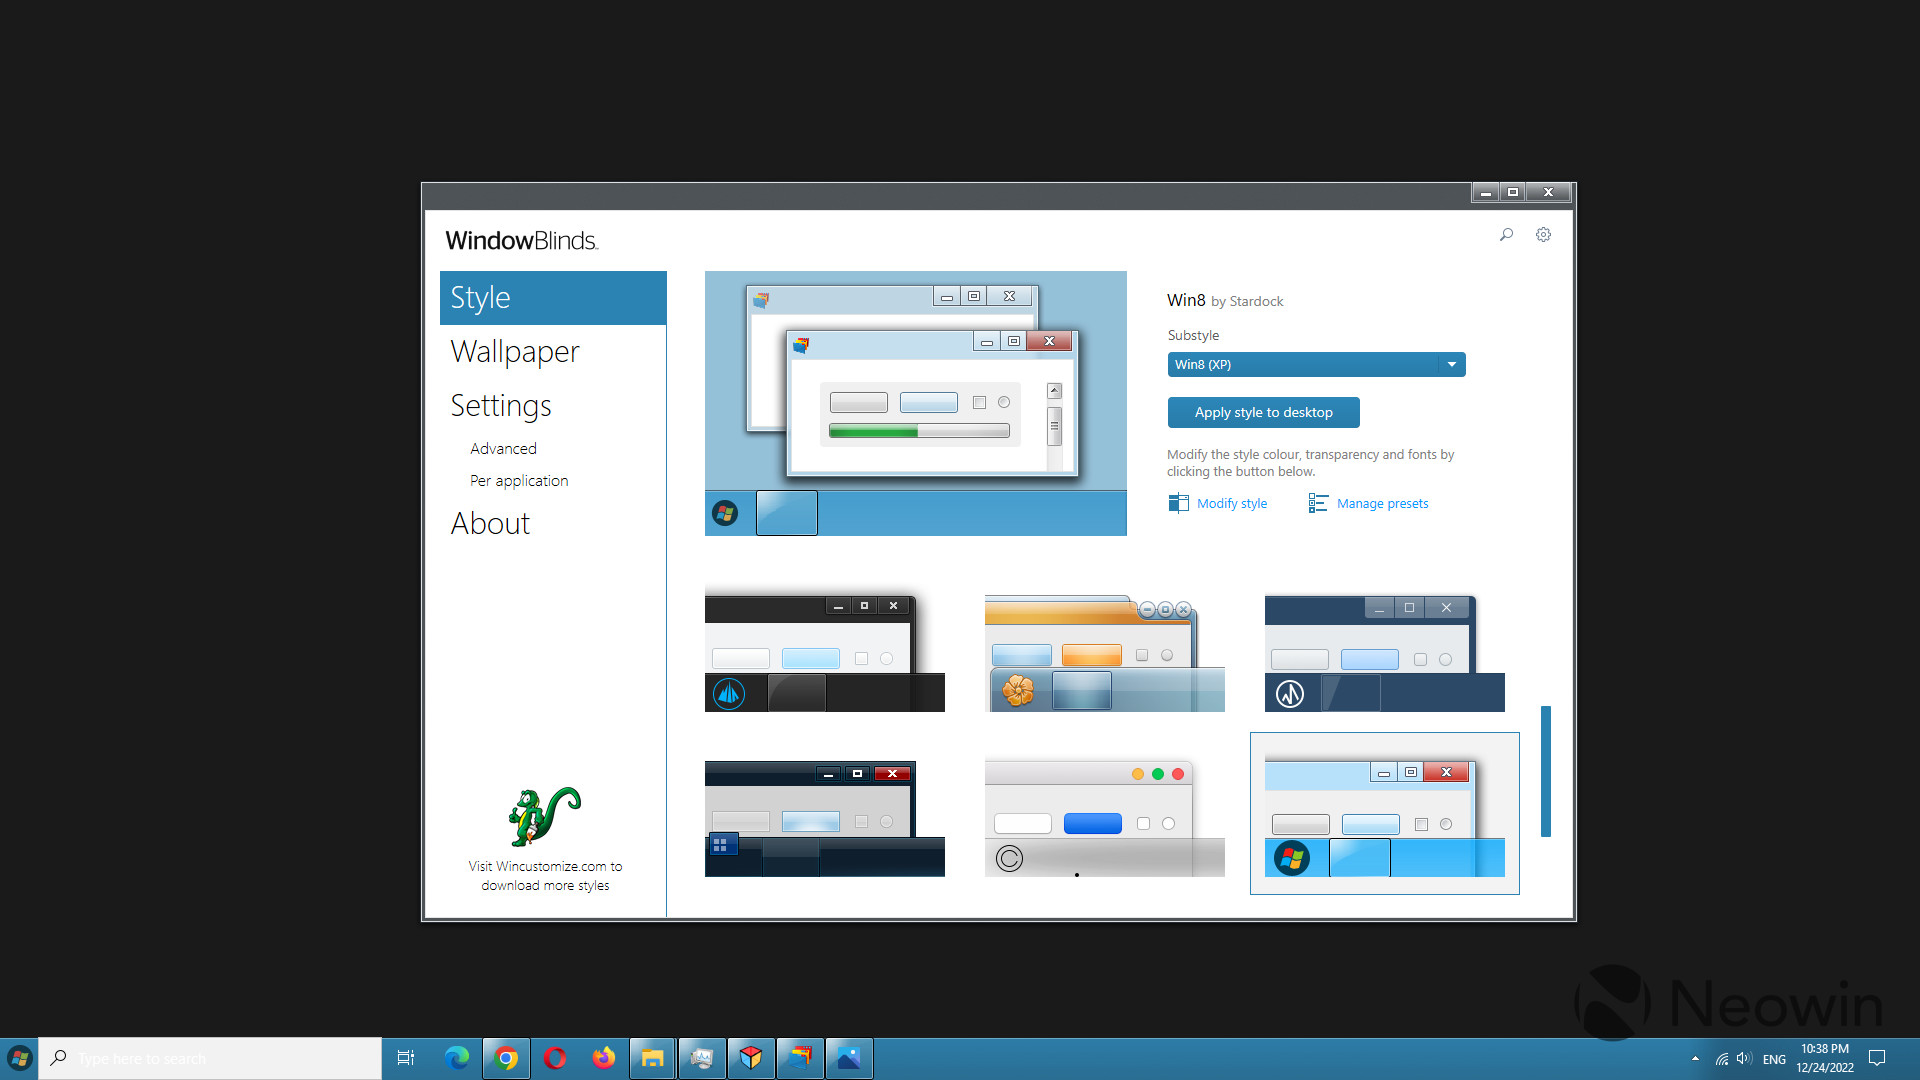Screen dimensions: 1920x1080
Task: Click the Manage presets icon
Action: pyautogui.click(x=1317, y=502)
